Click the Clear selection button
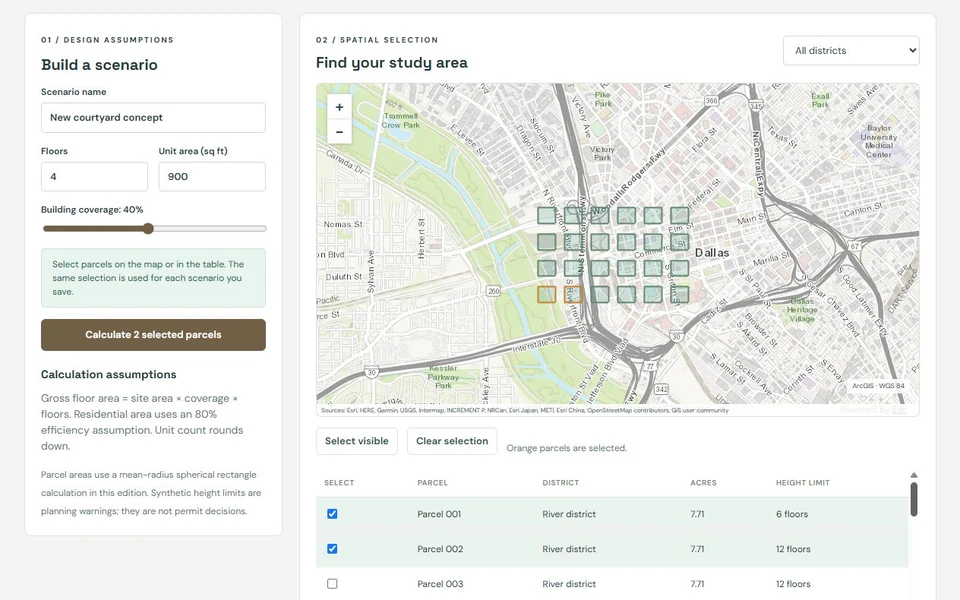This screenshot has height=600, width=960. point(452,441)
